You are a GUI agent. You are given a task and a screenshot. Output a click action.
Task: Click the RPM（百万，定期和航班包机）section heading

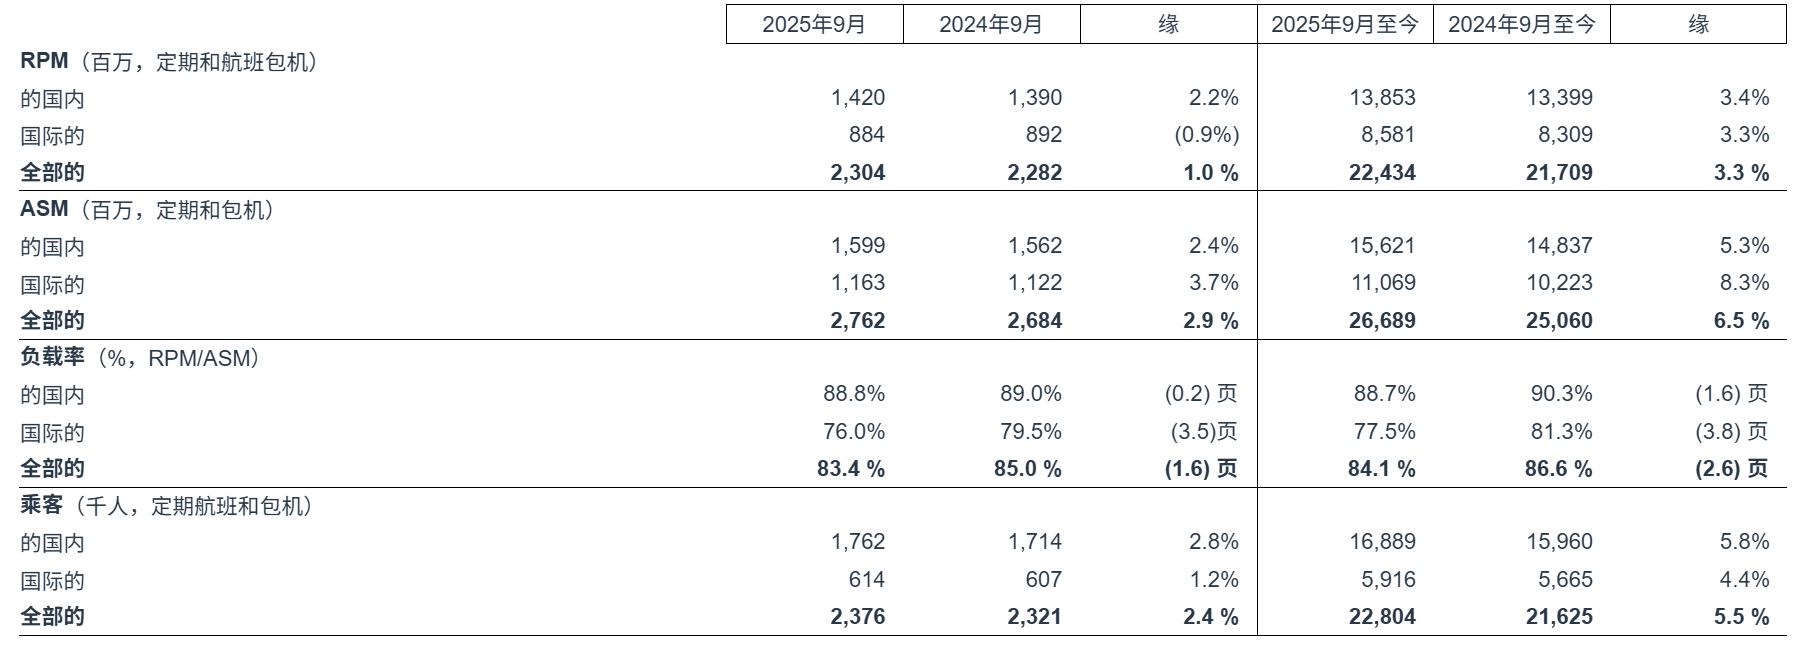point(169,62)
